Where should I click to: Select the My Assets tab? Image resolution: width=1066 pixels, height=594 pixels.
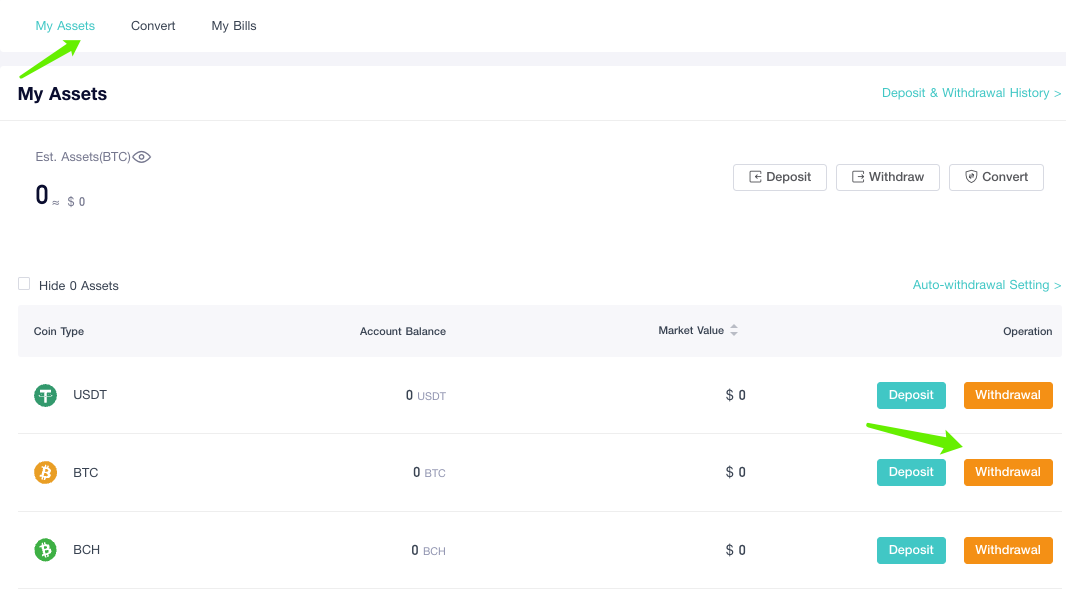click(65, 26)
